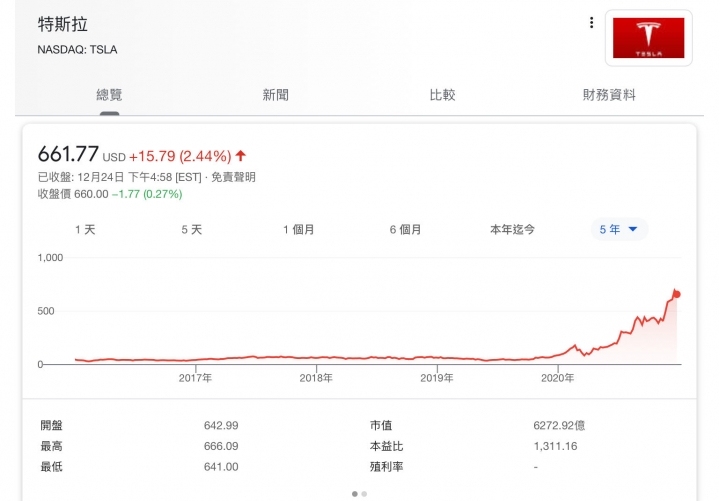Click the 開盤 label

coord(51,426)
